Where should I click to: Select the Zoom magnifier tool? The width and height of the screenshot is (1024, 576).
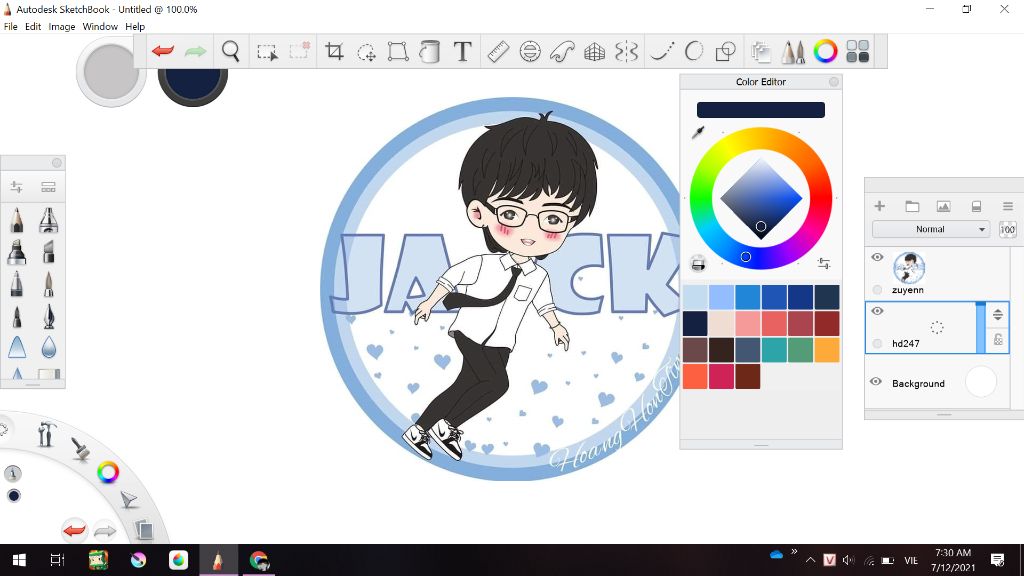click(231, 51)
